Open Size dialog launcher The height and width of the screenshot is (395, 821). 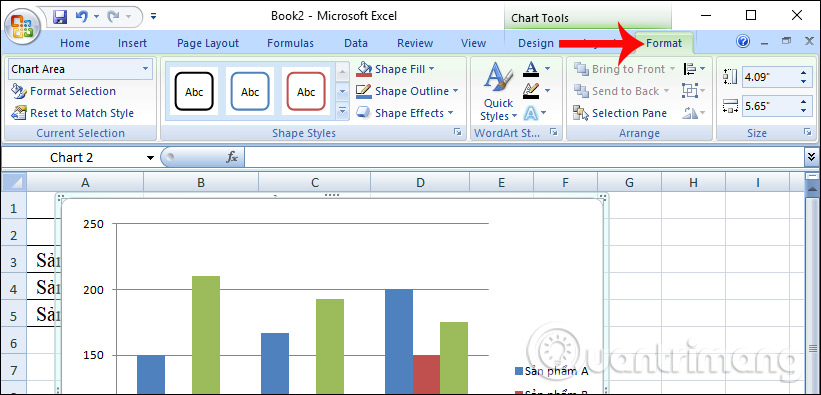[808, 133]
